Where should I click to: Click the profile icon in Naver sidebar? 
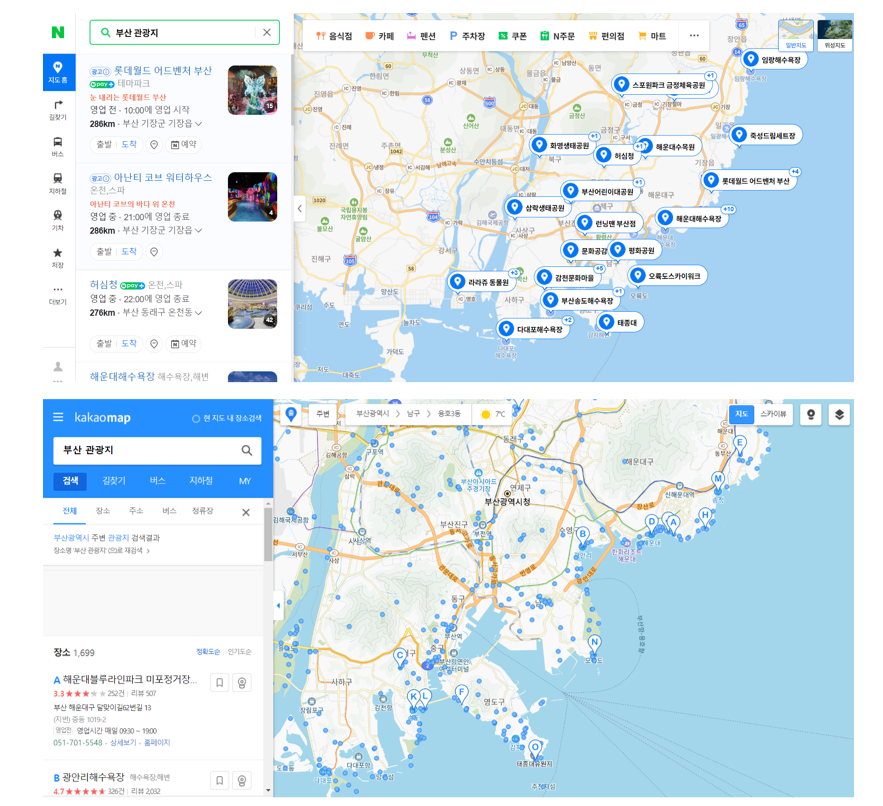(57, 367)
